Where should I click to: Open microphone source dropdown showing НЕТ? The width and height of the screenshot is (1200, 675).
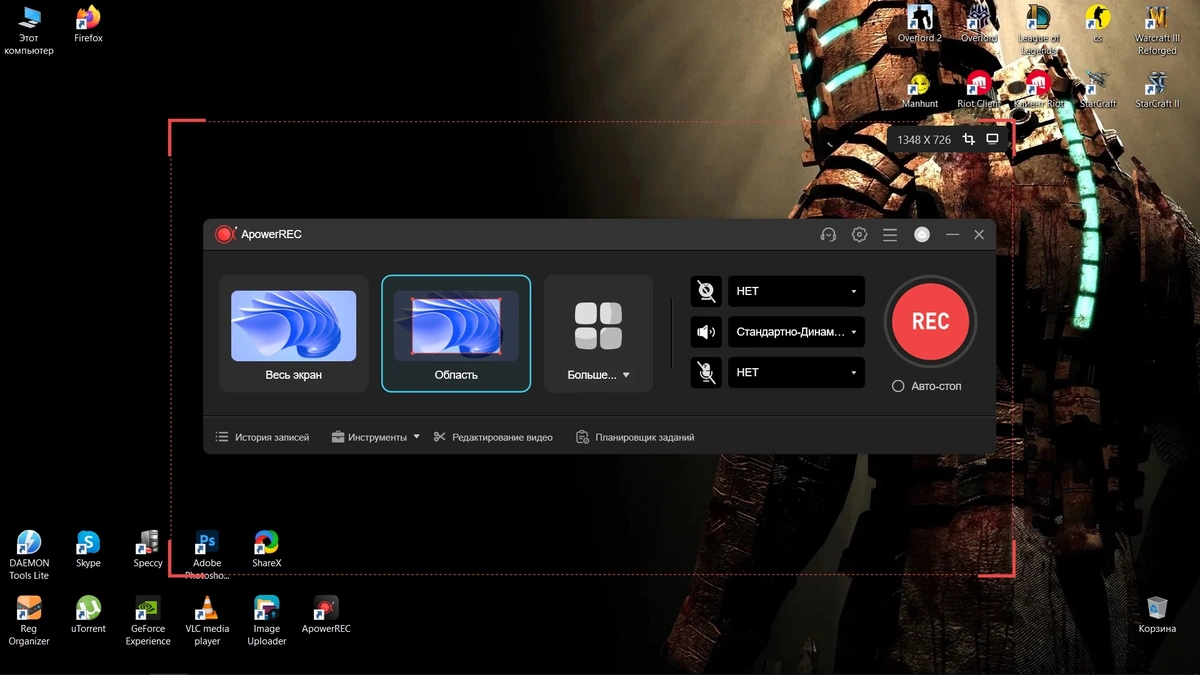tap(796, 372)
